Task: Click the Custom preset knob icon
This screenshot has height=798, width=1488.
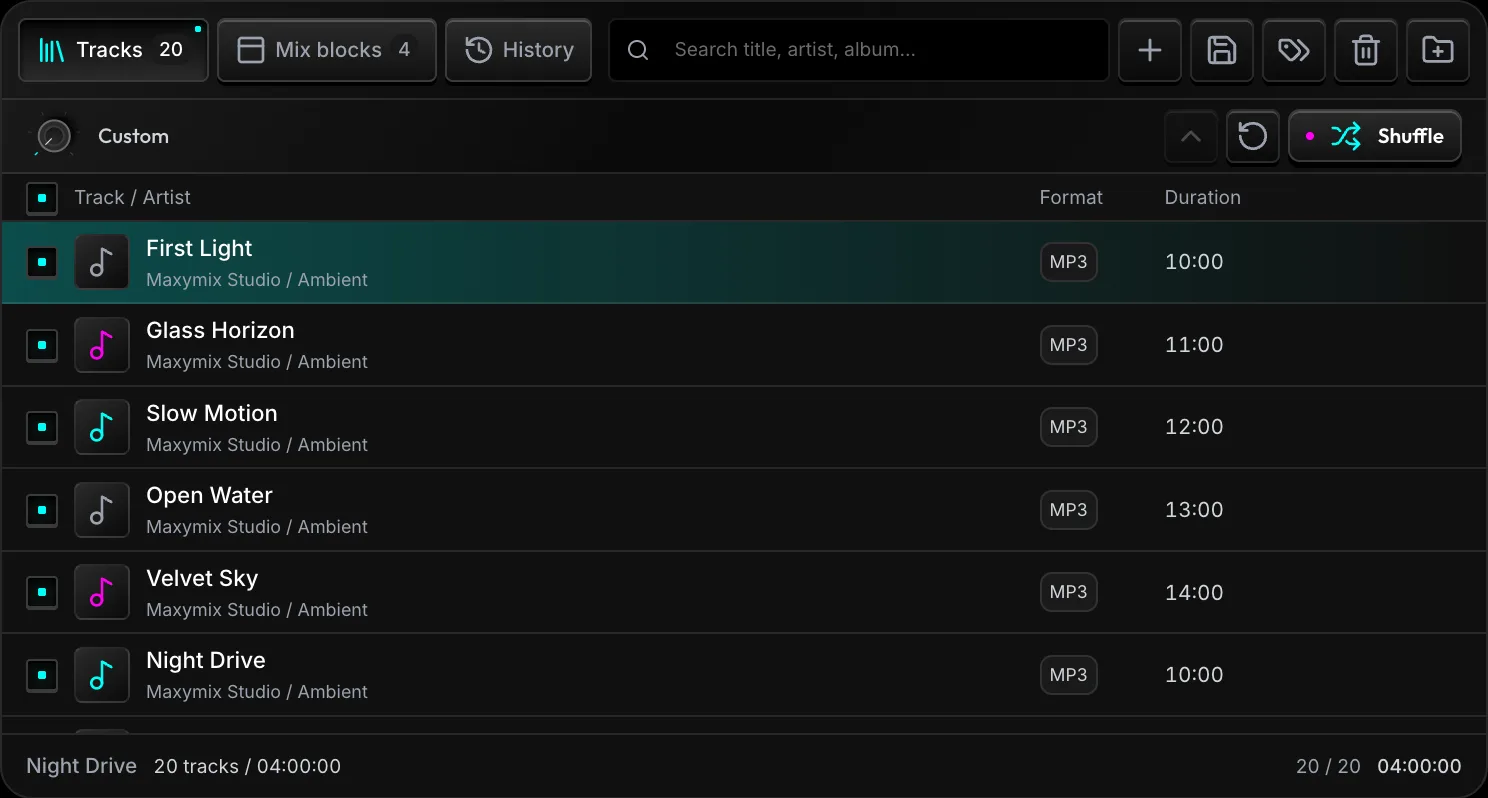Action: [54, 136]
